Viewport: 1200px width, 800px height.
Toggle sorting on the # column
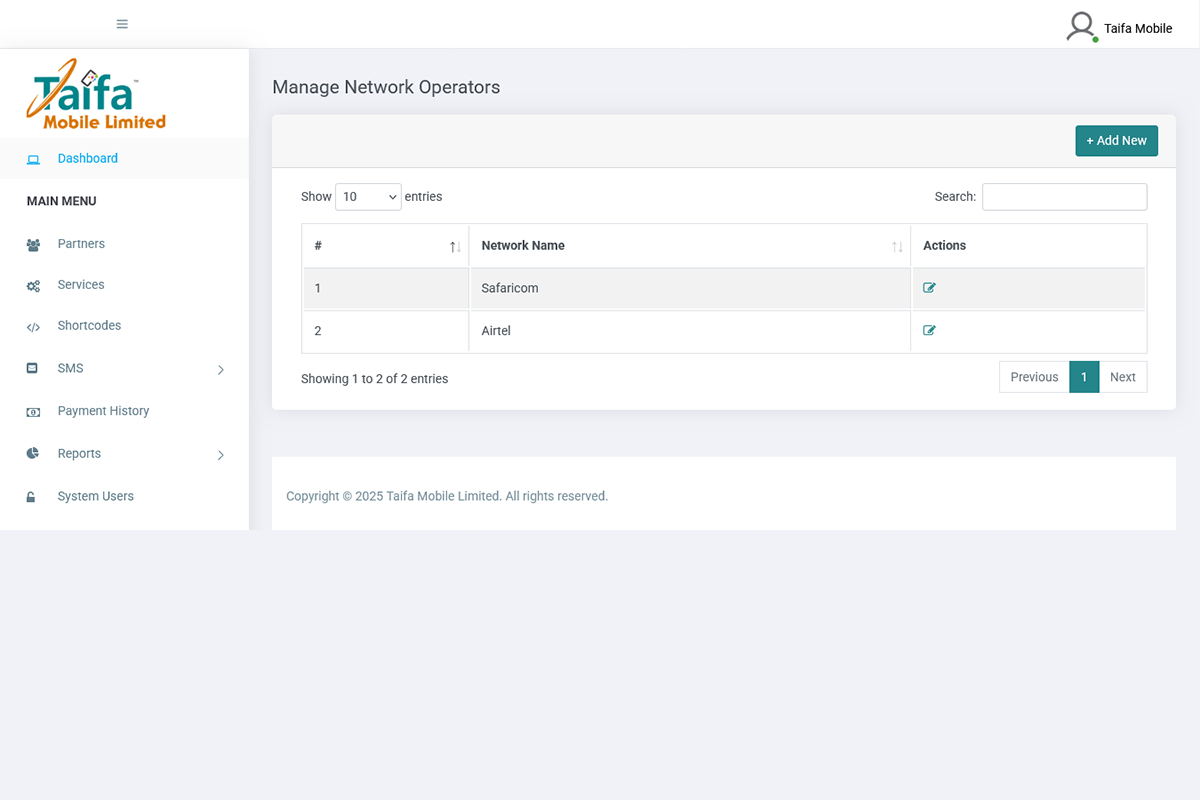pos(453,245)
